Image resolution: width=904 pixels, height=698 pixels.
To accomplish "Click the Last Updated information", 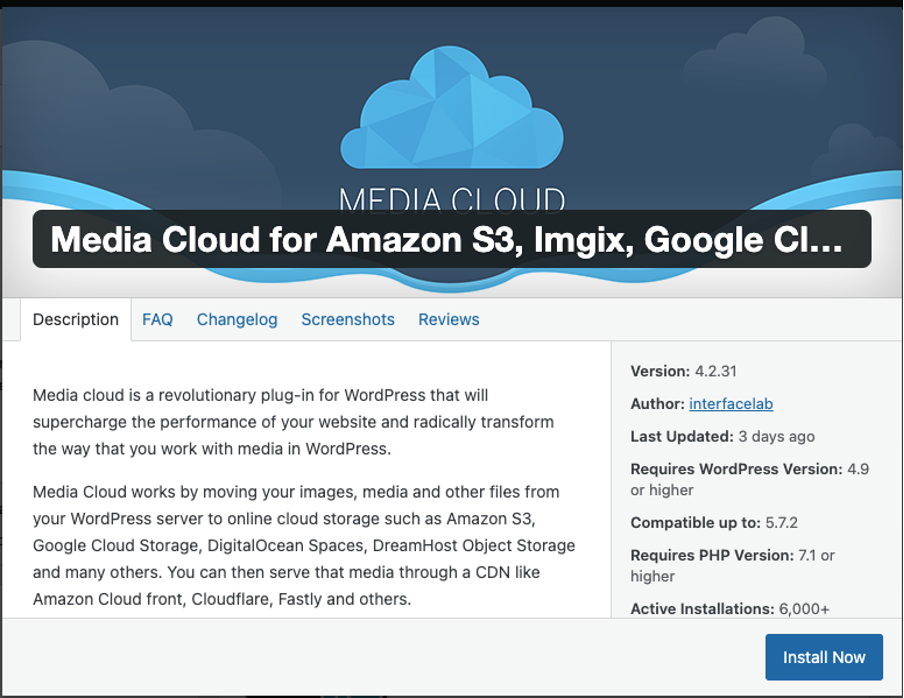I will [720, 436].
